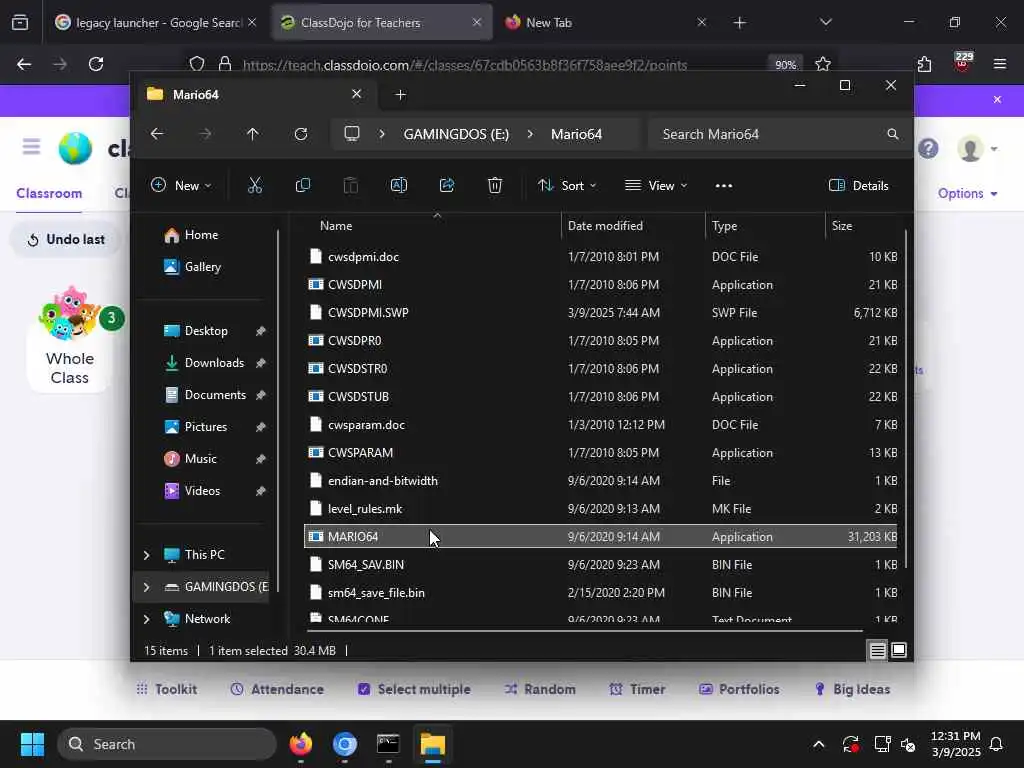Open Chromium icon in the taskbar
The height and width of the screenshot is (768, 1024).
click(345, 744)
